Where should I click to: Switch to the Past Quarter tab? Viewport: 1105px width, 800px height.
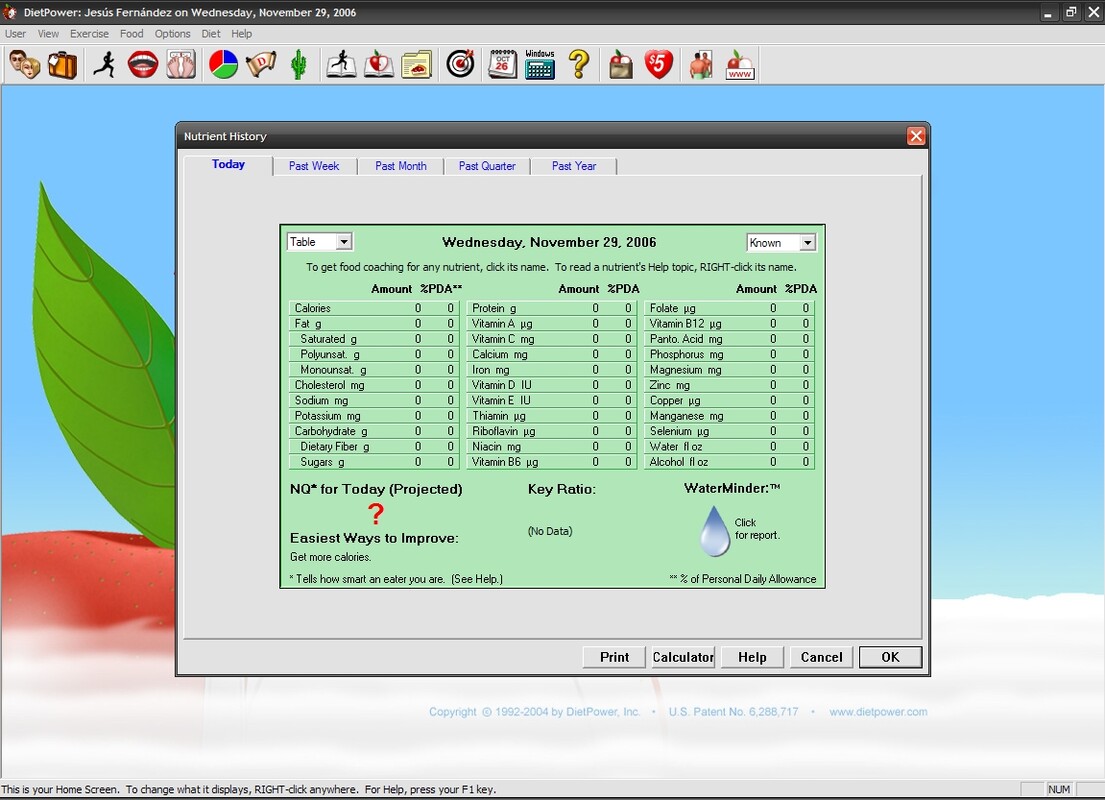487,166
